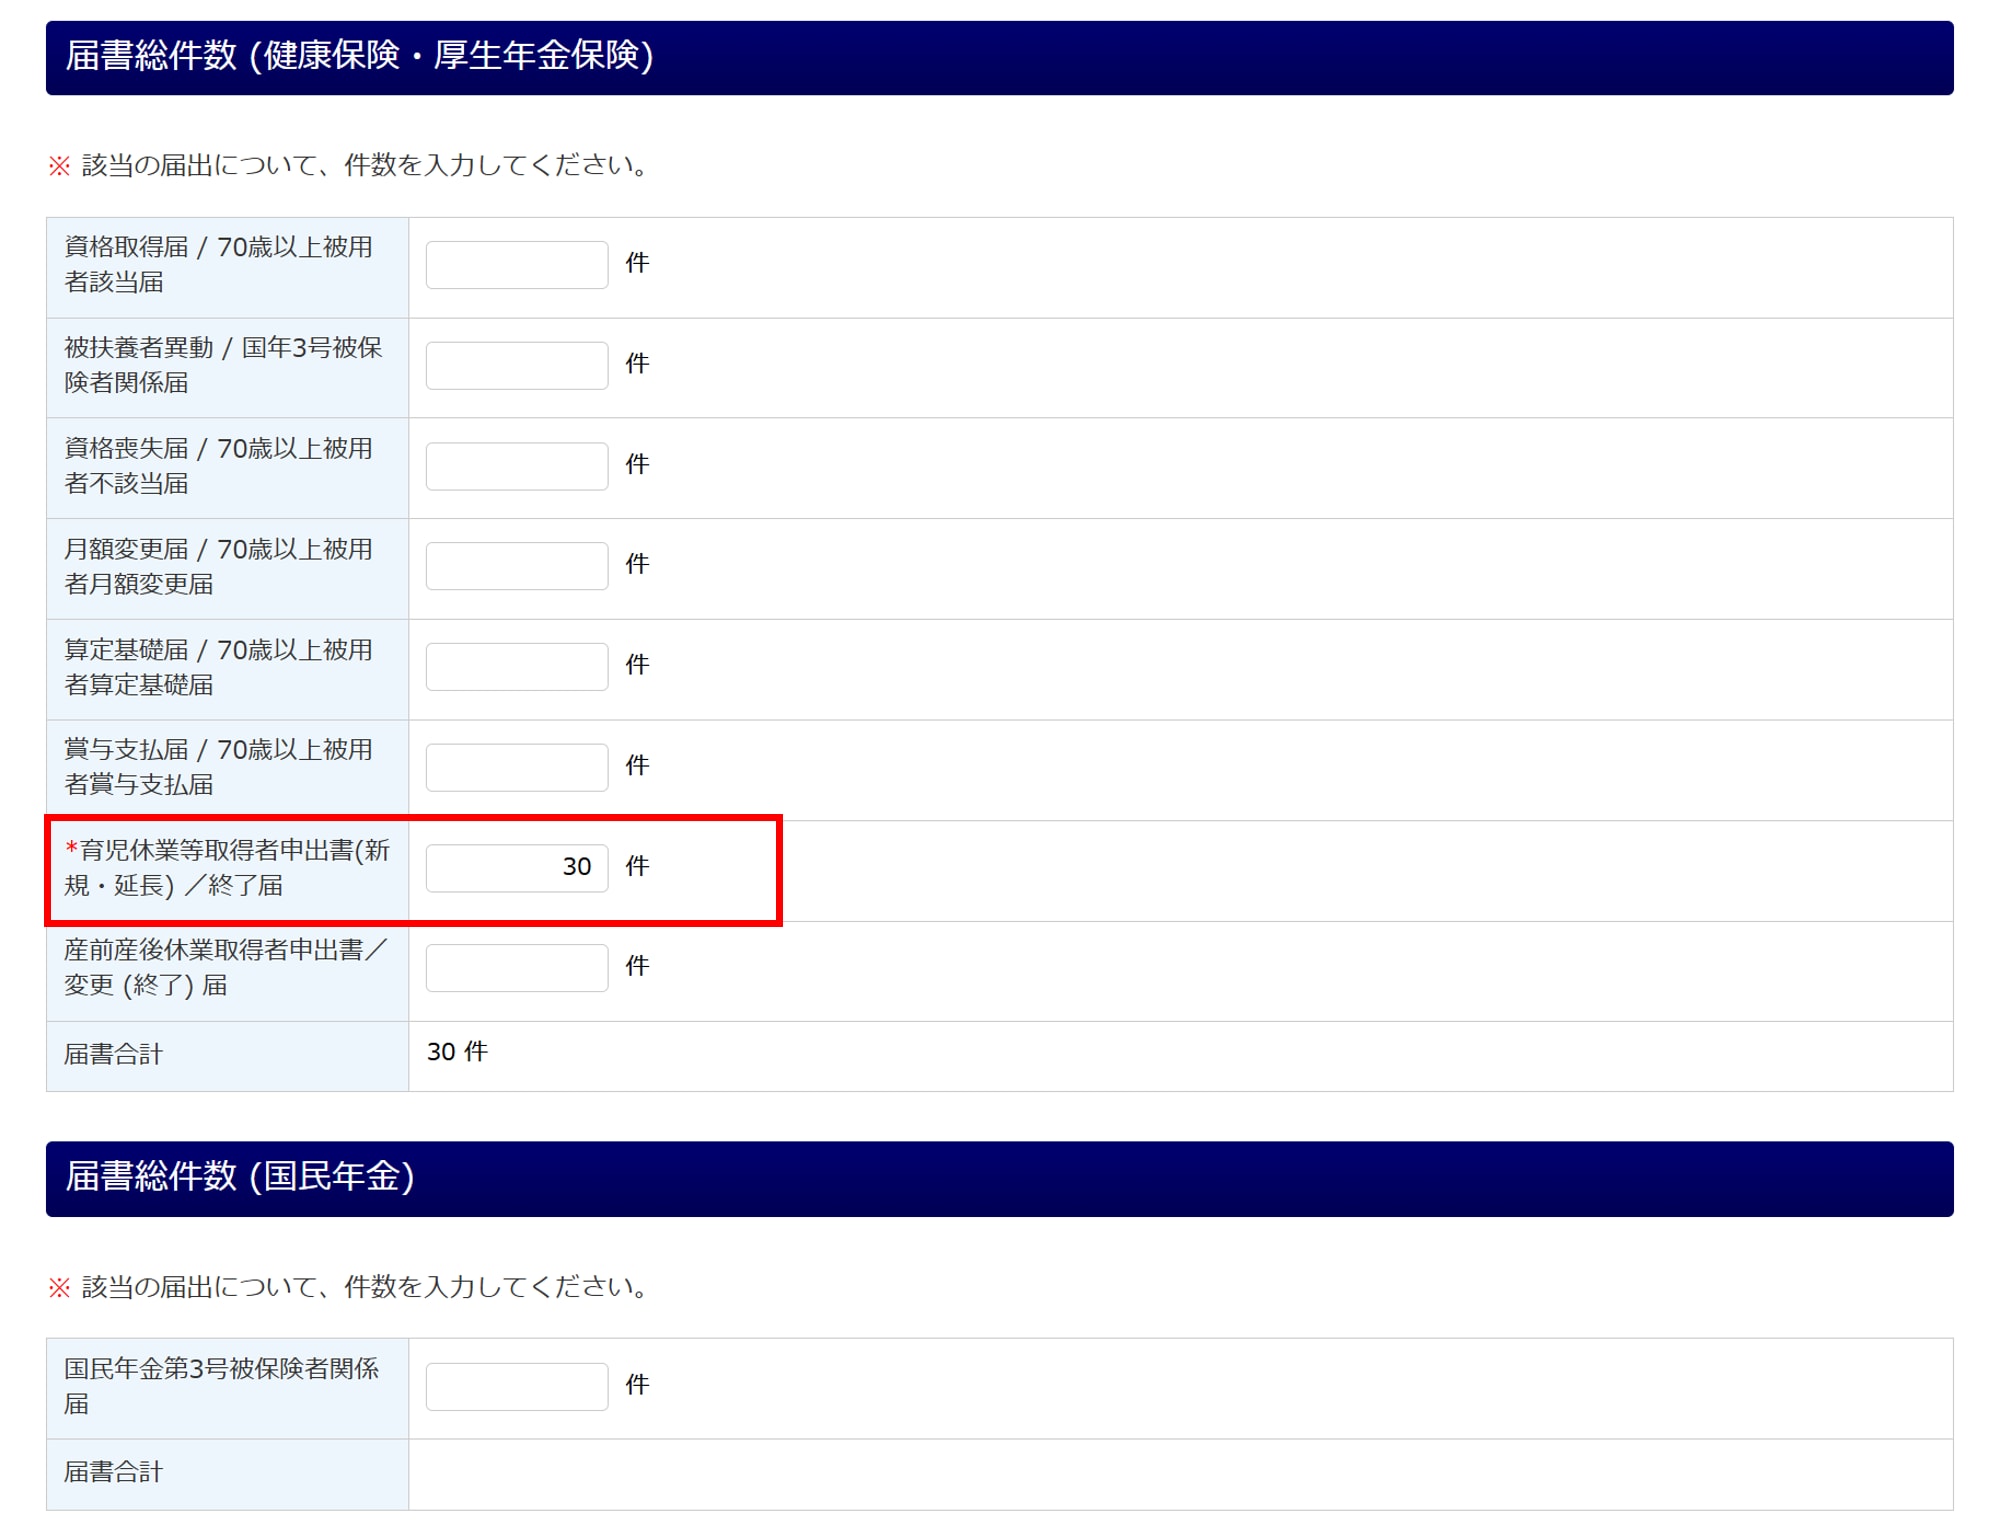Click the 育児休業等取得者申出書 field containing 30
Image resolution: width=2000 pixels, height=1537 pixels.
[516, 867]
